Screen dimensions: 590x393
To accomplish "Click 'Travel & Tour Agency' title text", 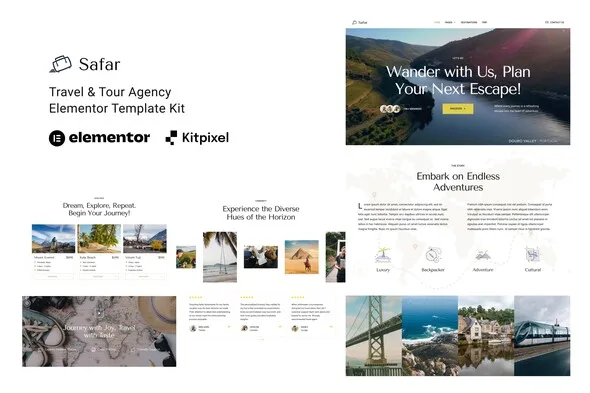I will pos(110,92).
